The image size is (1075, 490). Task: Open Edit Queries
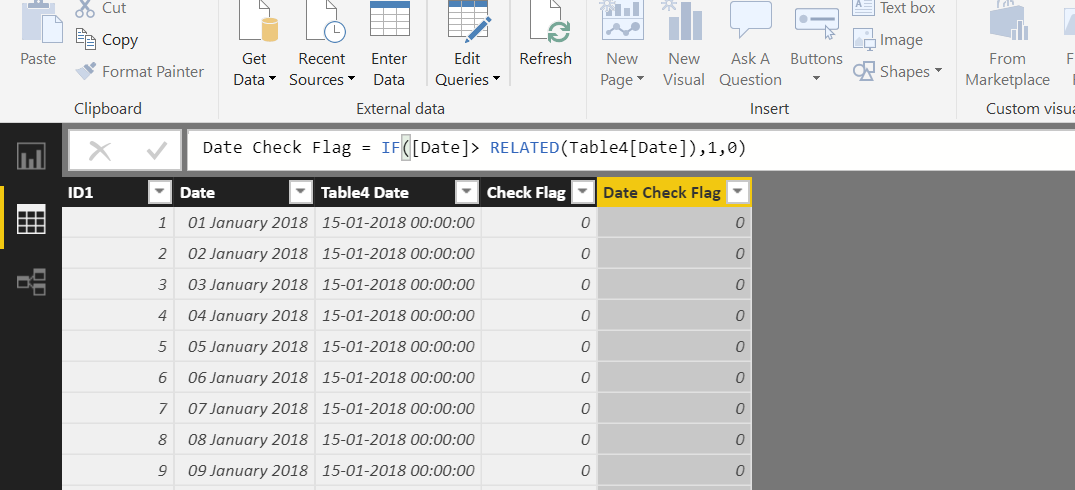(x=468, y=45)
